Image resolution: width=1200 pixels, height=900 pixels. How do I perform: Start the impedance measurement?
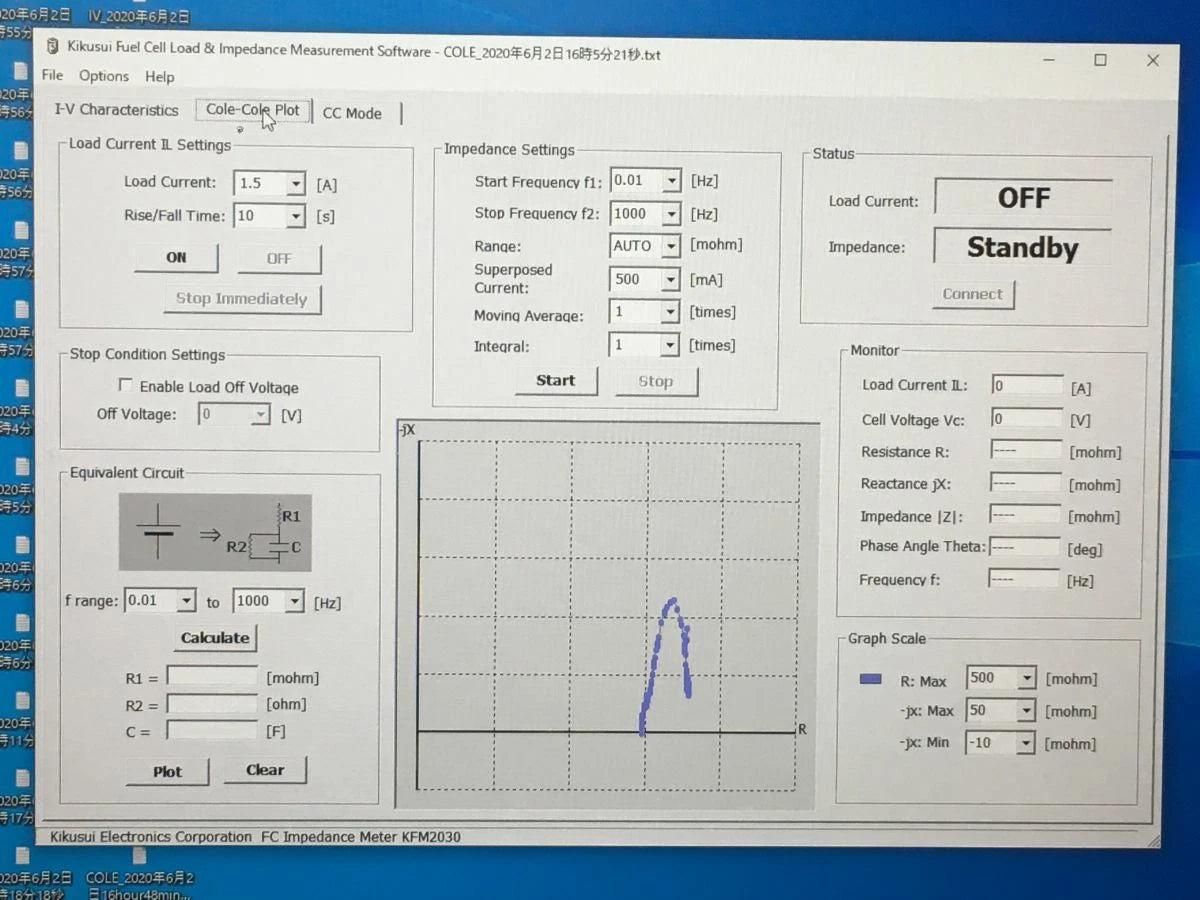pos(556,381)
